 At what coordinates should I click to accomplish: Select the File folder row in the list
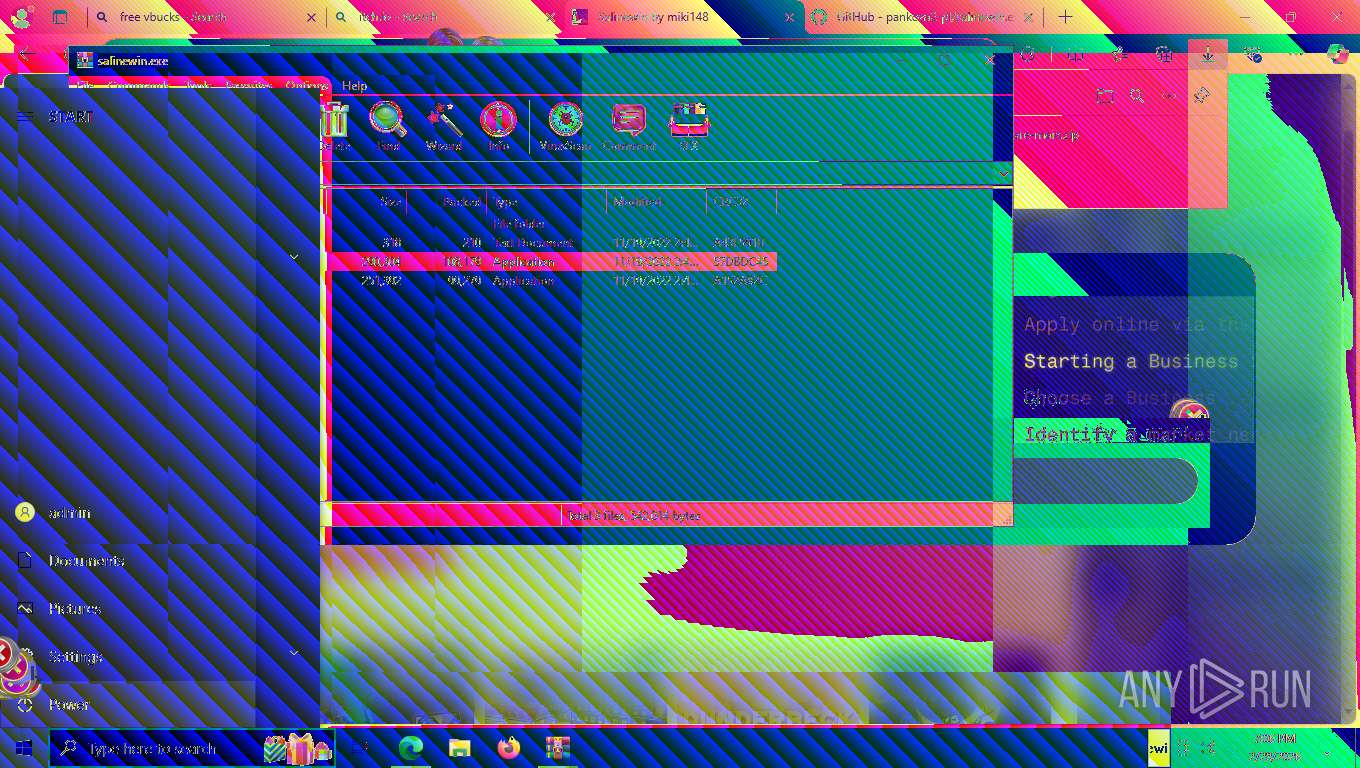552,223
